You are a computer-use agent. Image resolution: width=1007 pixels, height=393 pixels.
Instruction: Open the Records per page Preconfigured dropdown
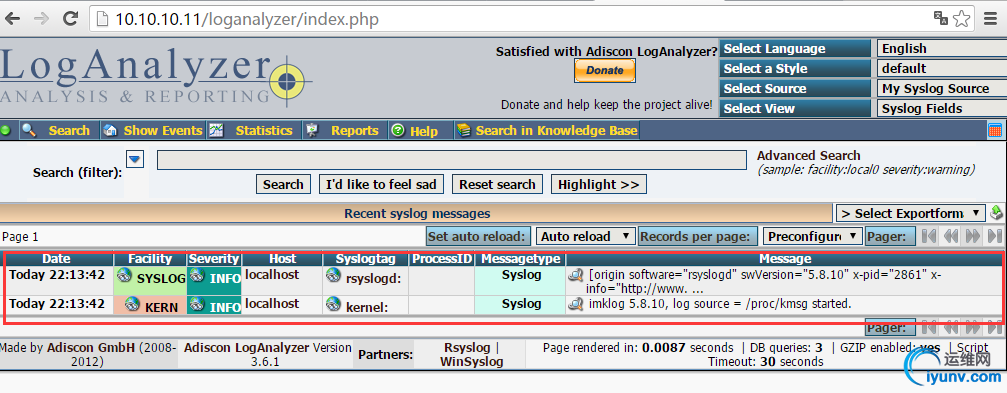(x=812, y=236)
